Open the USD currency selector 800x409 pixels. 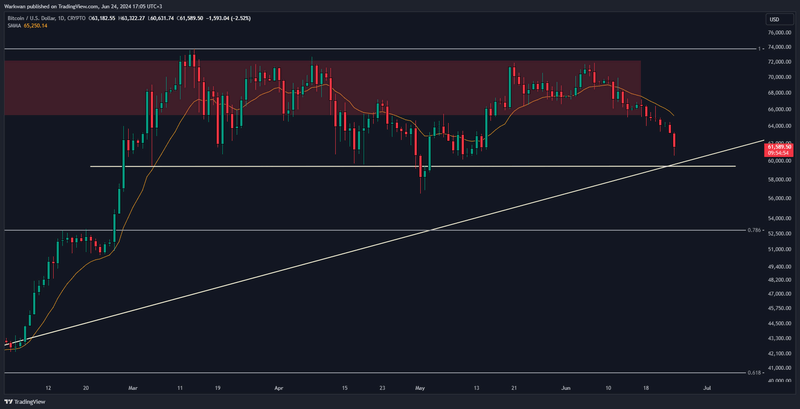774,20
